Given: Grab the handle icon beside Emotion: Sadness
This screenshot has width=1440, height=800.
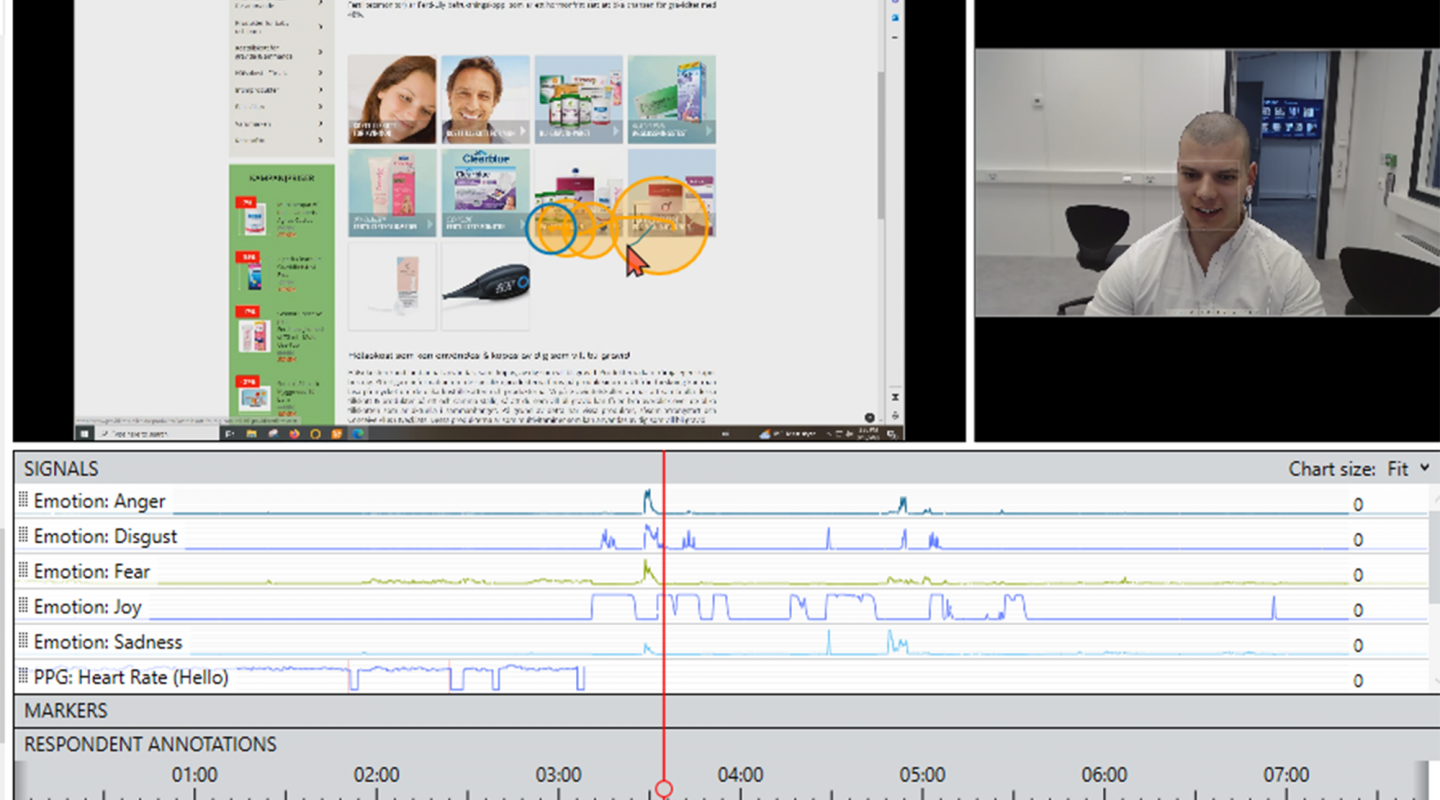Looking at the screenshot, I should coord(24,642).
